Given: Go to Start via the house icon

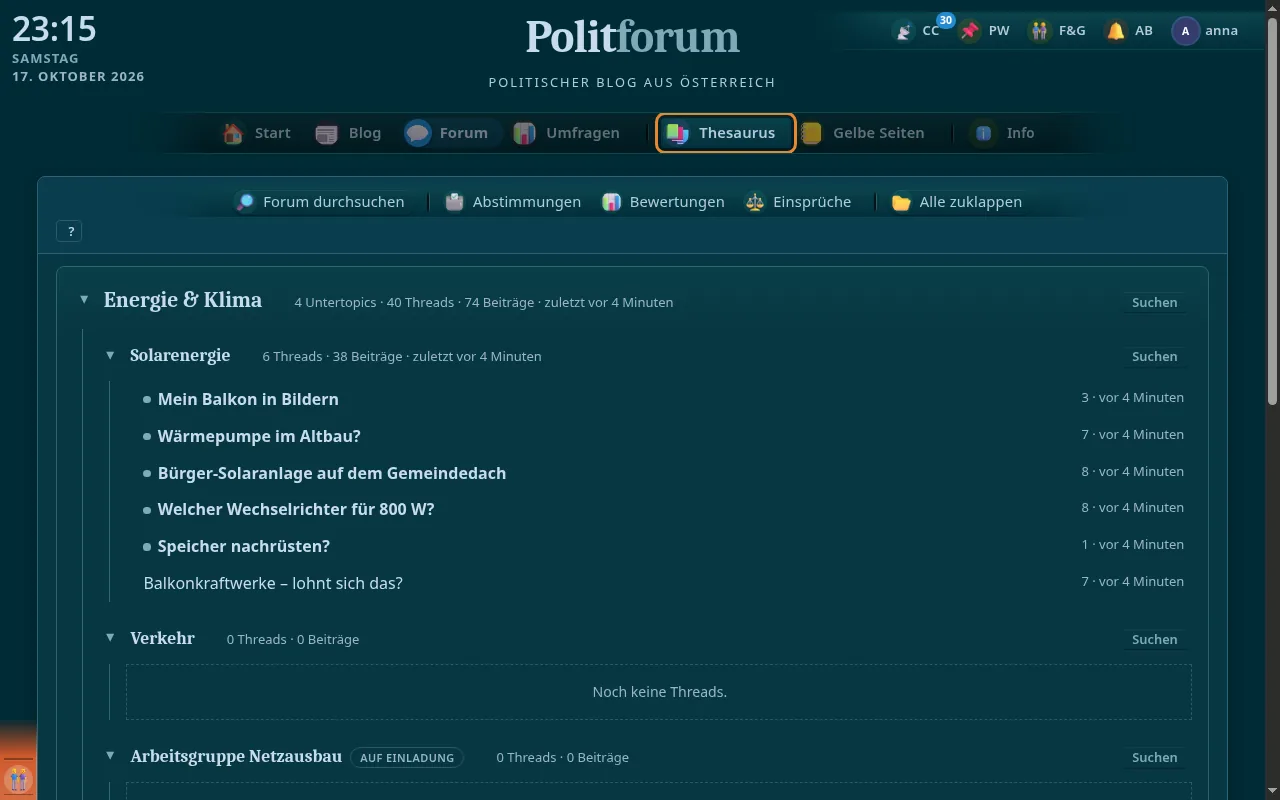Looking at the screenshot, I should point(233,133).
